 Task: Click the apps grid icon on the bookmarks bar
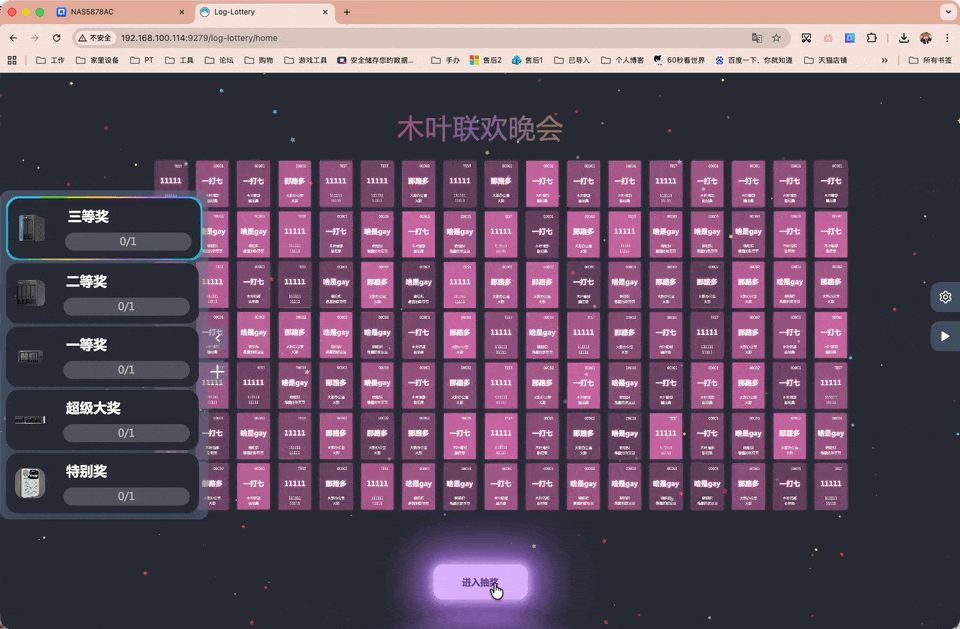point(14,61)
